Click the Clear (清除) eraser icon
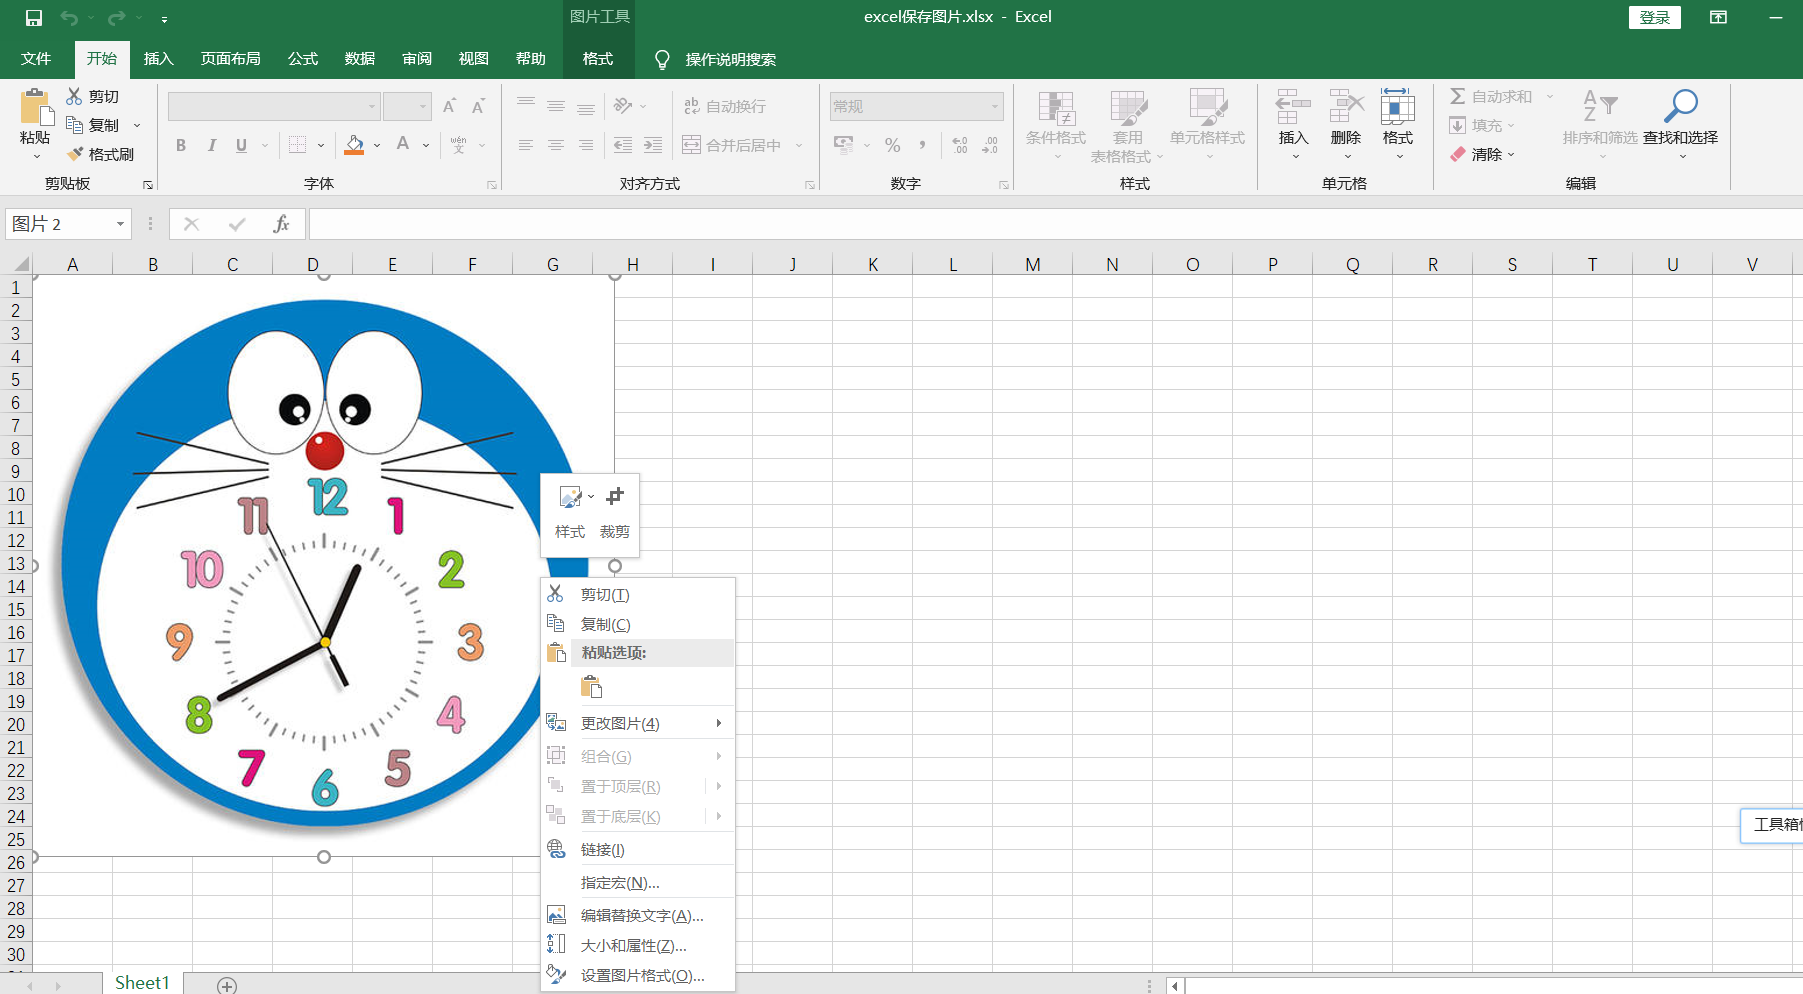 [x=1458, y=154]
